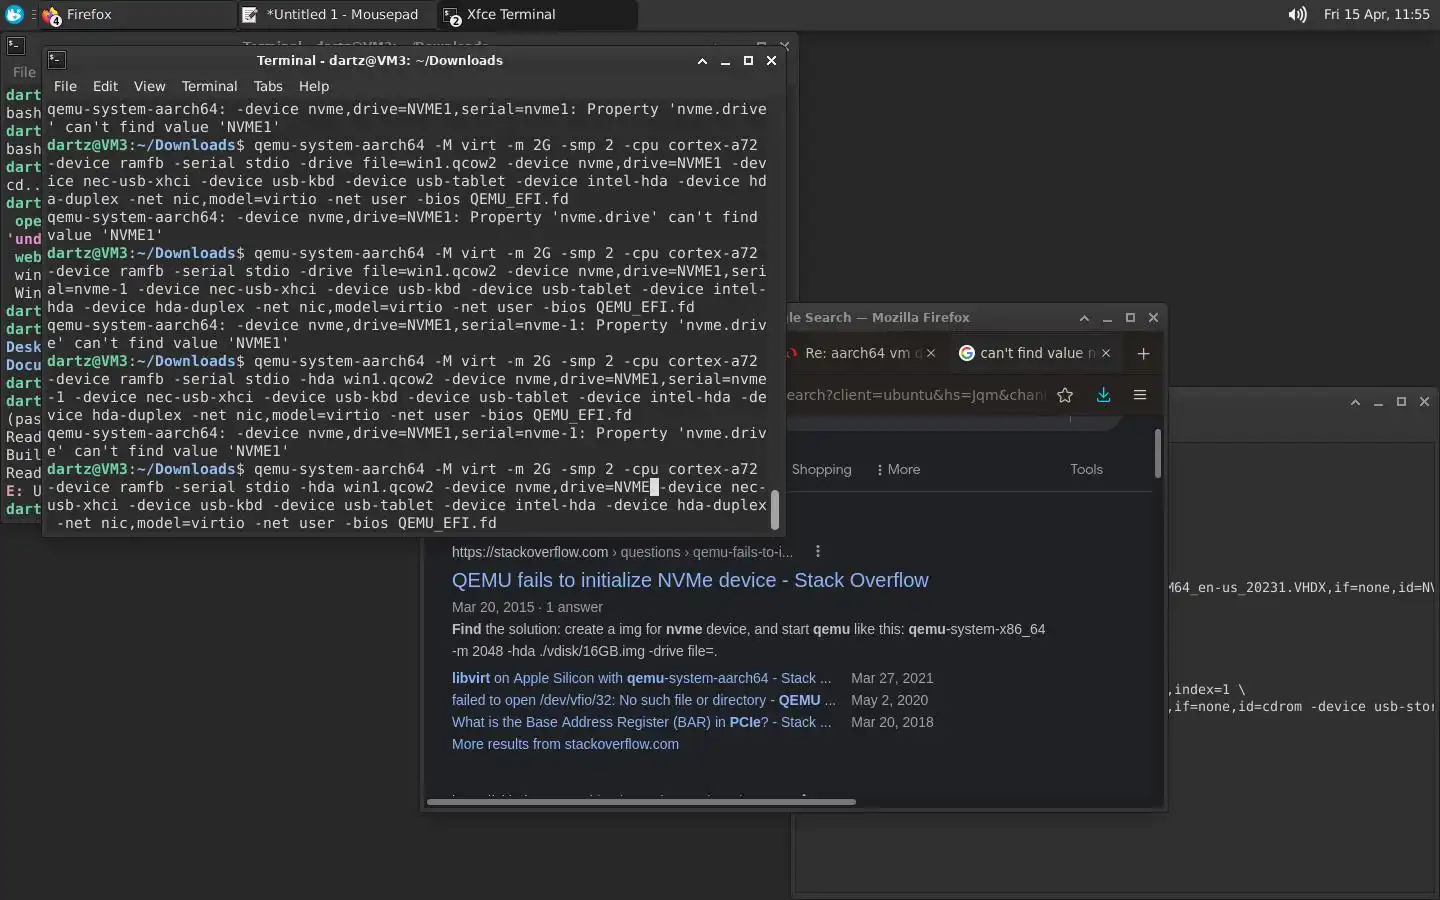Open the Terminal menu in terminal window
This screenshot has width=1440, height=900.
[x=209, y=86]
